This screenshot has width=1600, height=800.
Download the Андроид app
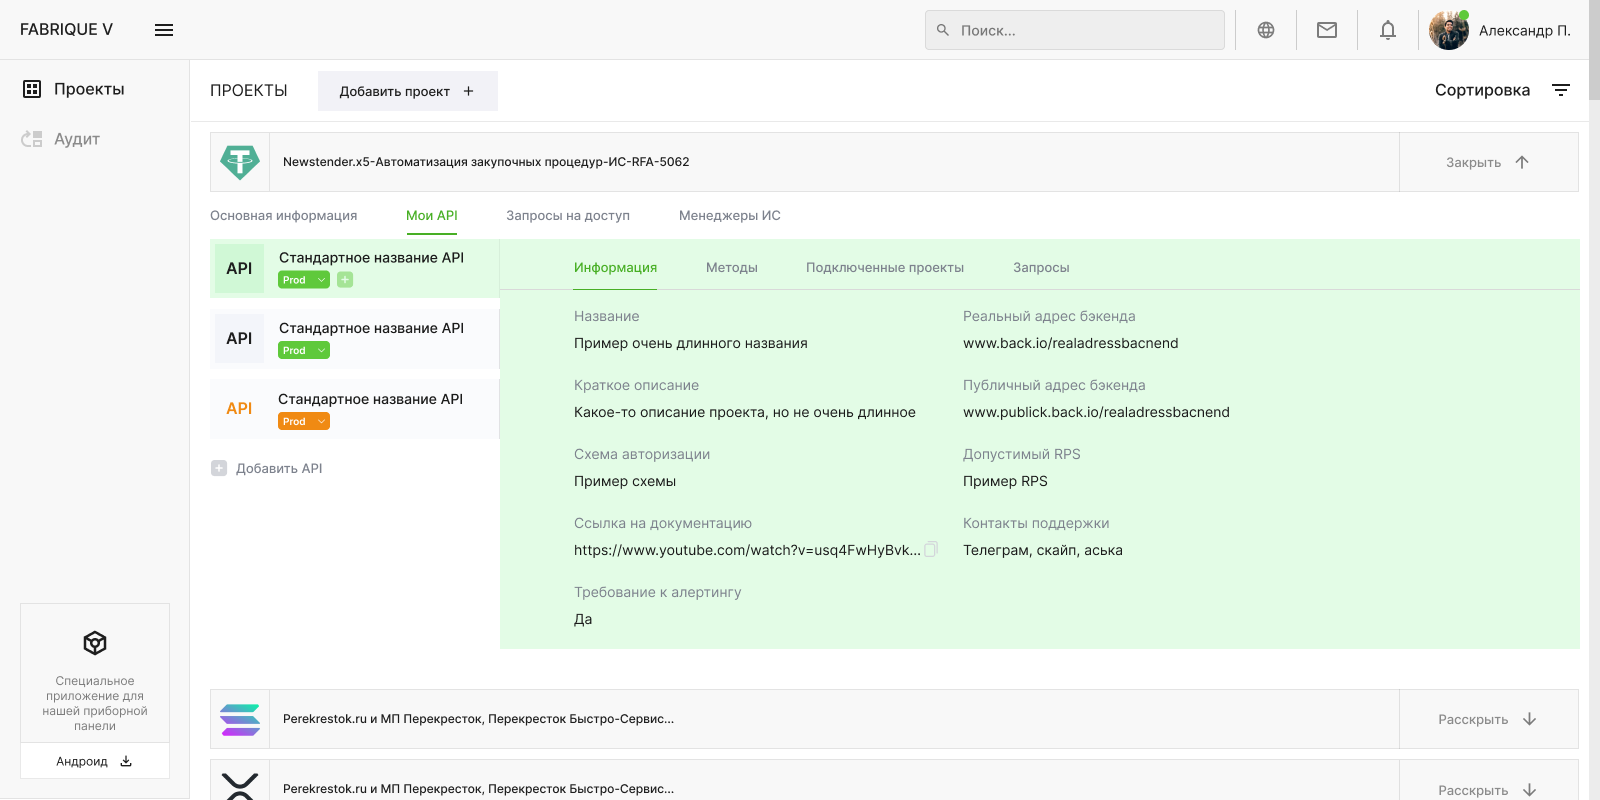point(94,761)
